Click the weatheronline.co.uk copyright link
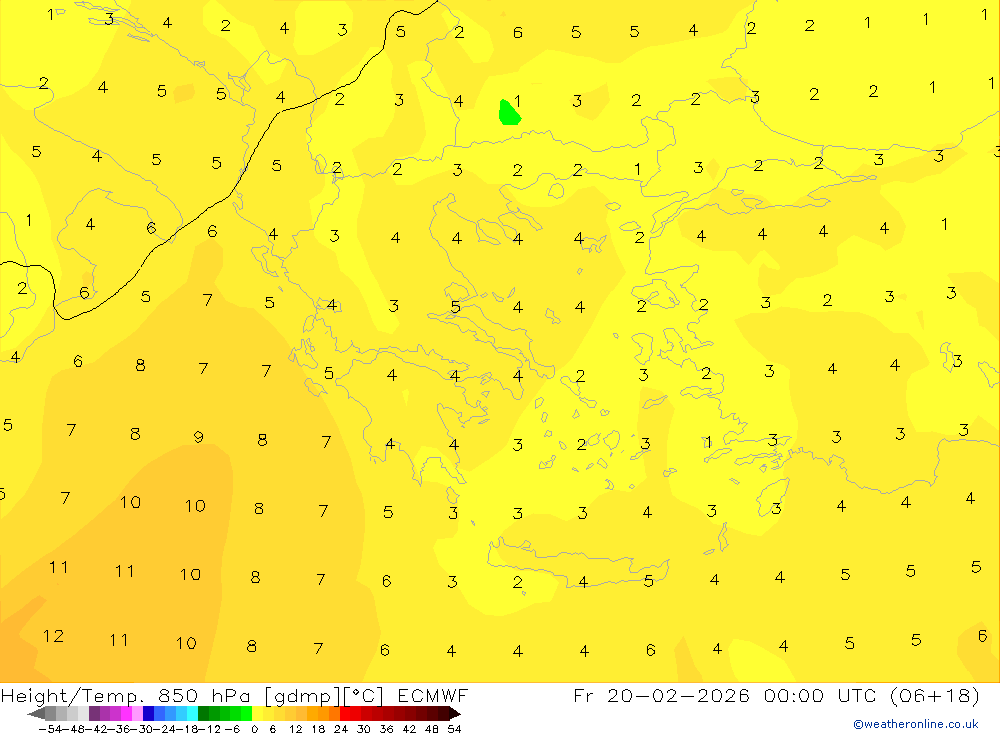 tap(916, 724)
